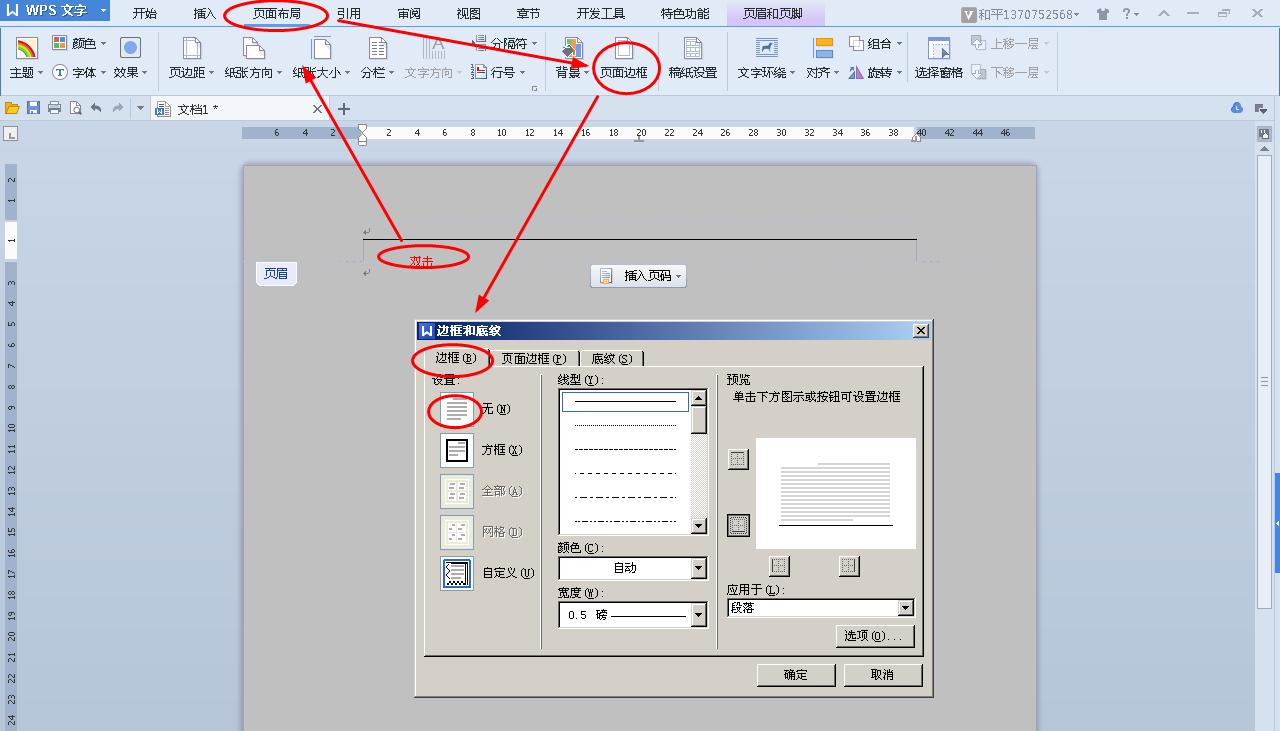Open the 效果 theme effects menu
Screen dimensions: 1280x731
(130, 58)
